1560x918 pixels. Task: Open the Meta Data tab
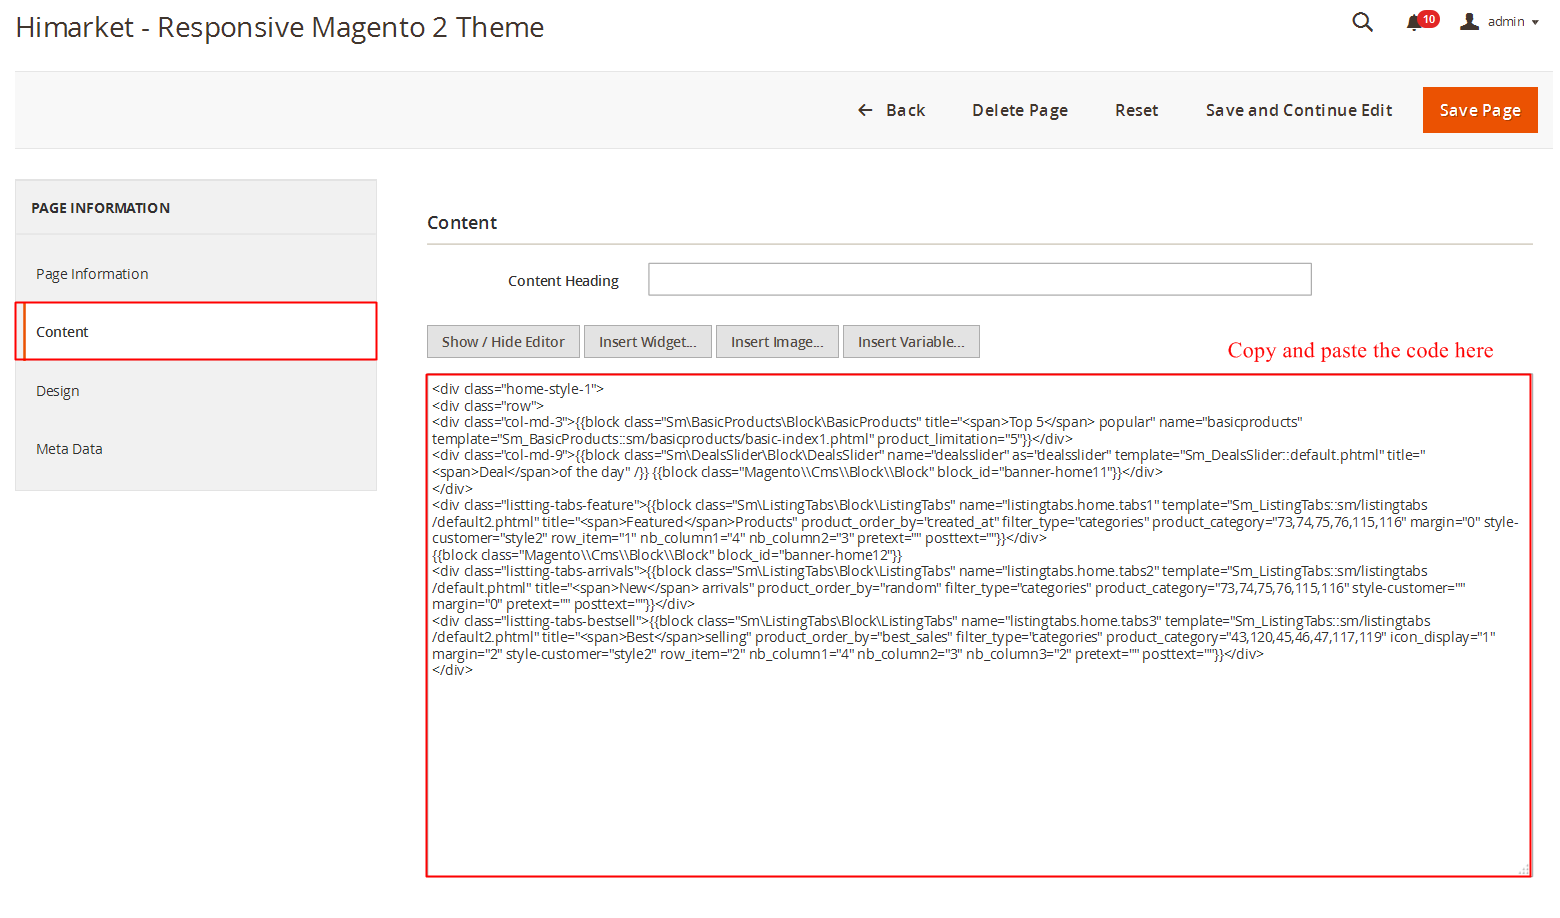coord(196,449)
